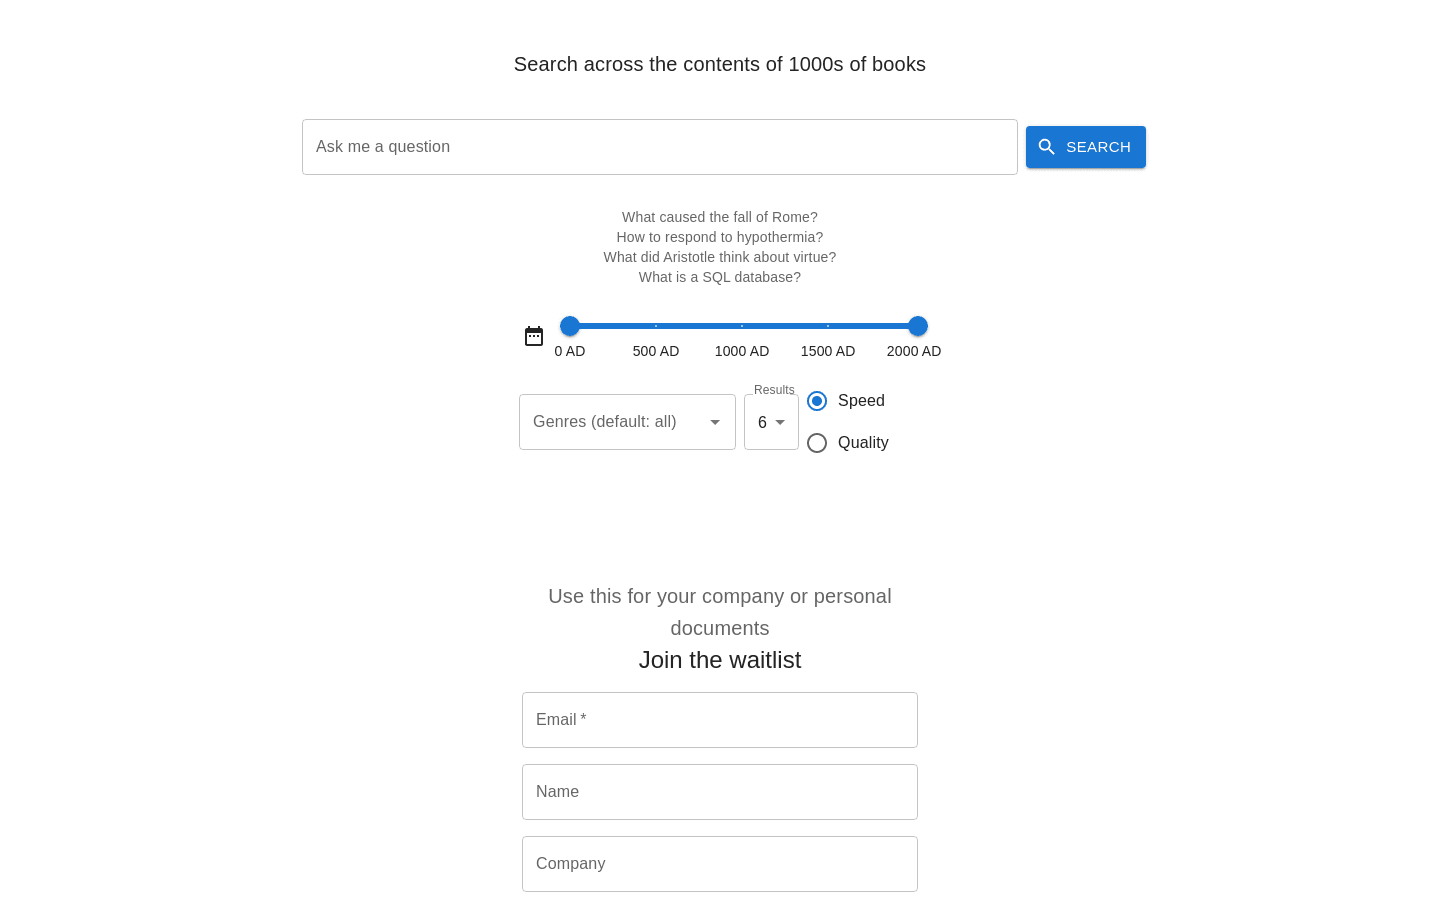The width and height of the screenshot is (1440, 900).
Task: Select the Quality radio button
Action: pos(817,443)
